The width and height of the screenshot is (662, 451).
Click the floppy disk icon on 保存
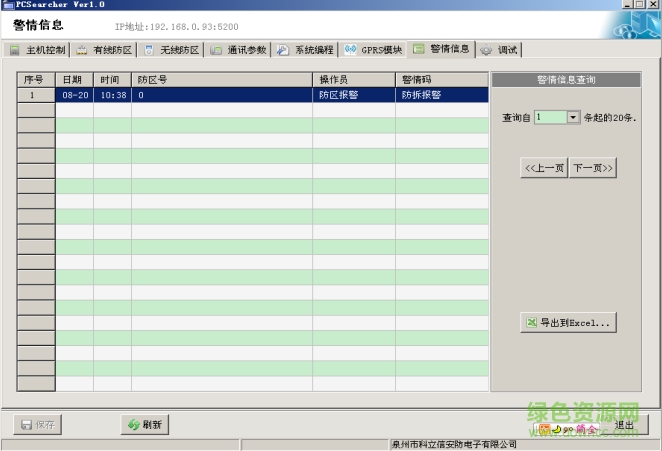point(26,425)
